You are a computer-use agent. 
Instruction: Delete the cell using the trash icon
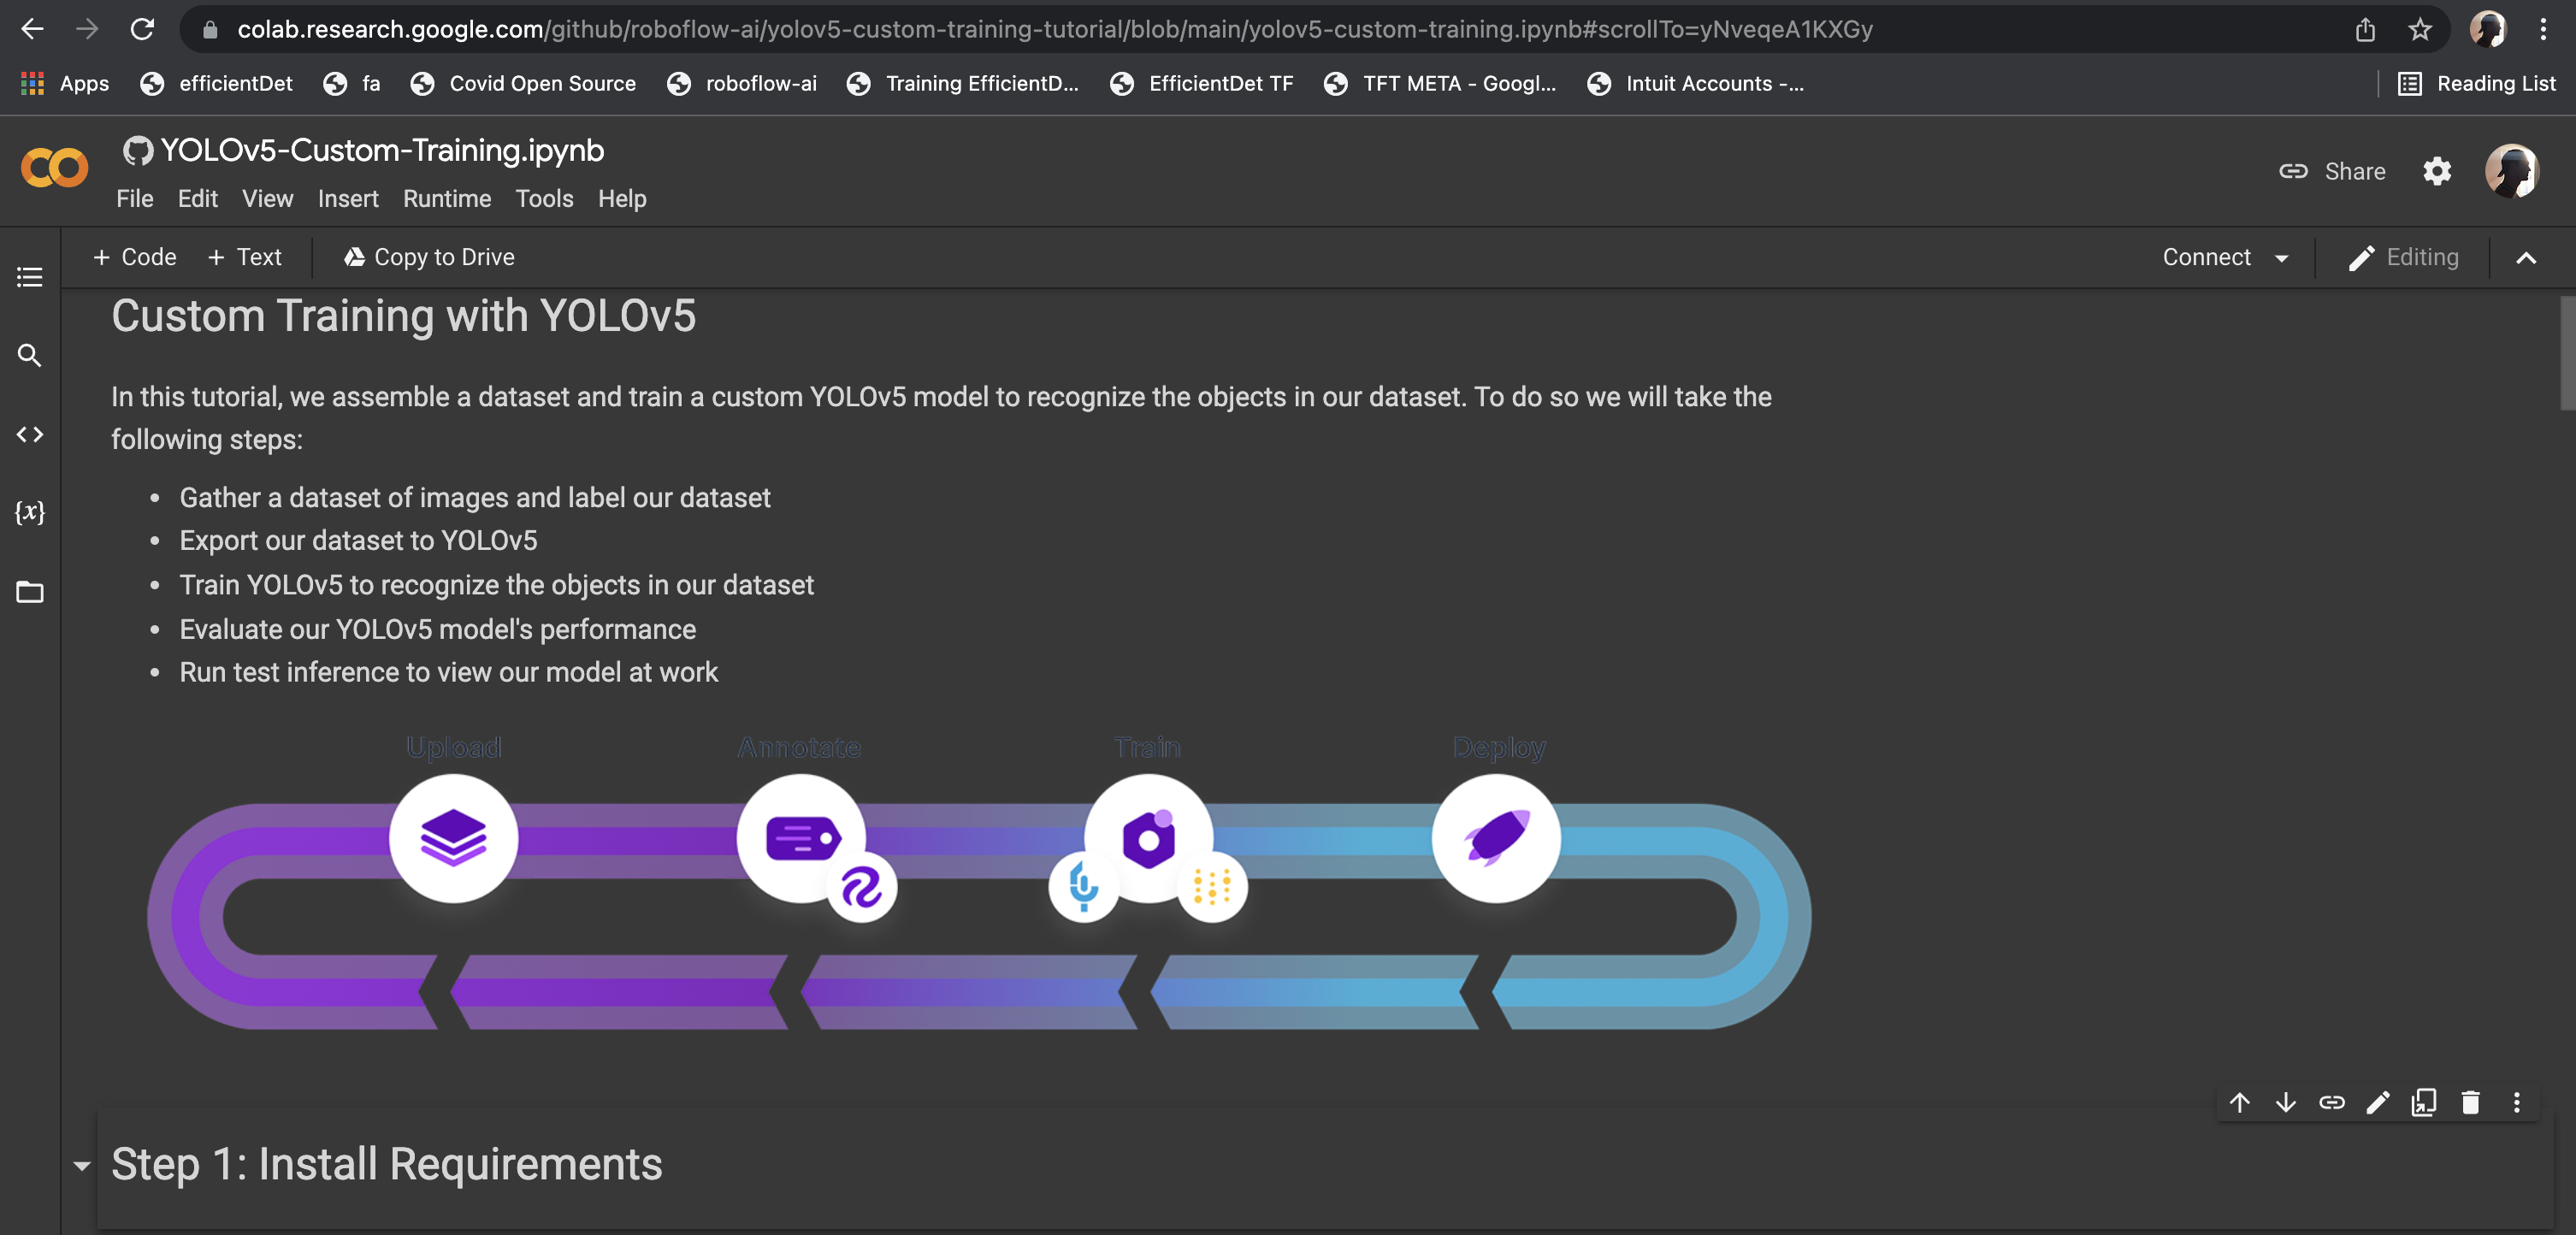[2471, 1103]
